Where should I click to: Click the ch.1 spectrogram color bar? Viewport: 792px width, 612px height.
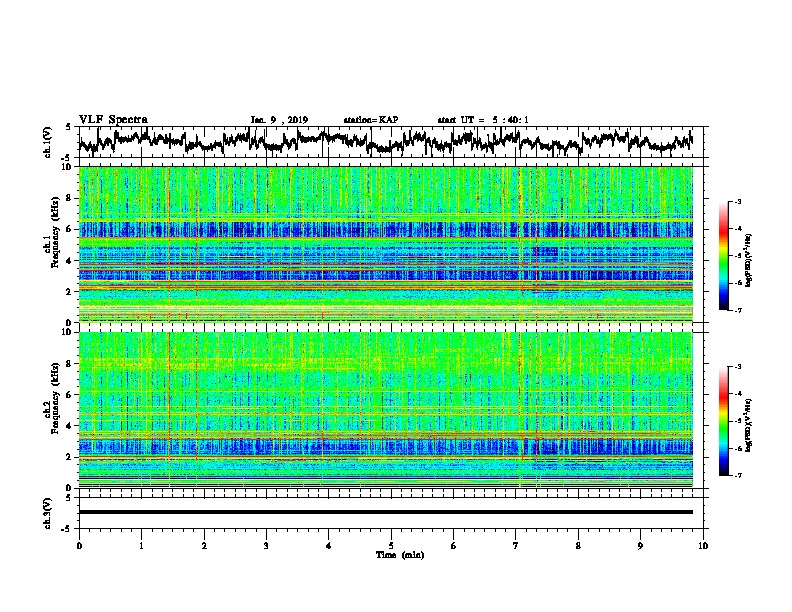(x=724, y=256)
